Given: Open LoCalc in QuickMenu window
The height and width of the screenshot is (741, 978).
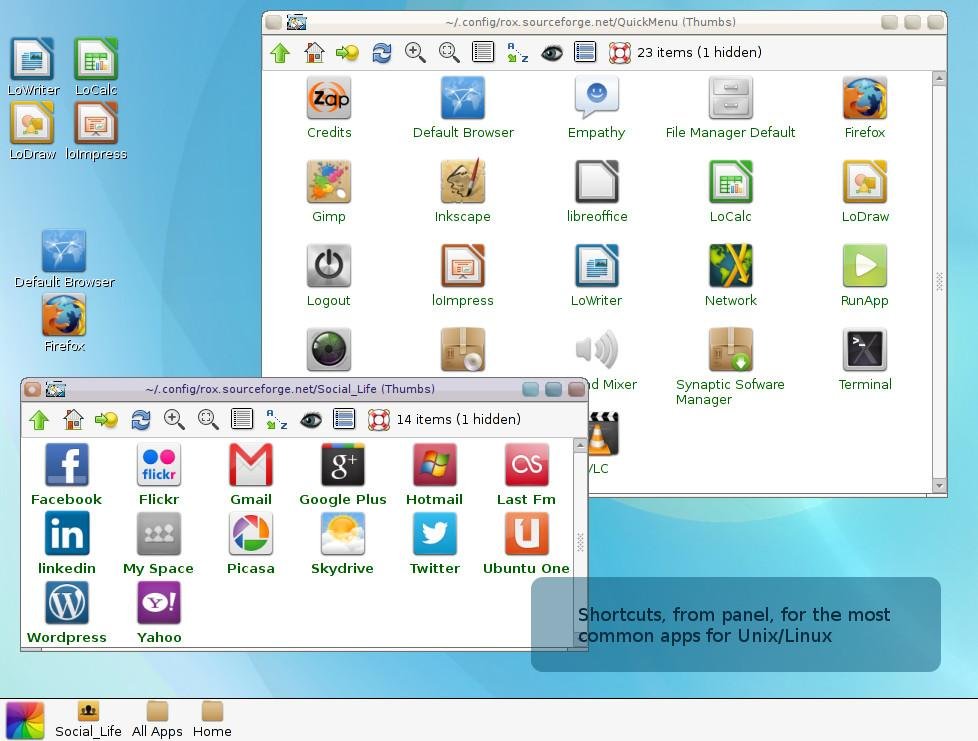Looking at the screenshot, I should point(731,182).
